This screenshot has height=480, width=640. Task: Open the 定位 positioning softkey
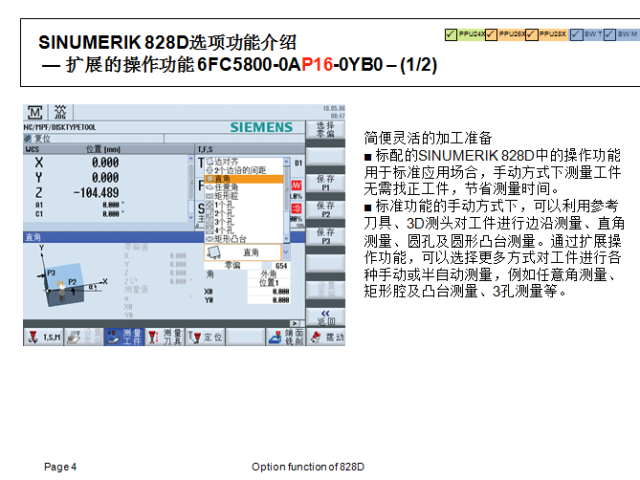point(205,337)
